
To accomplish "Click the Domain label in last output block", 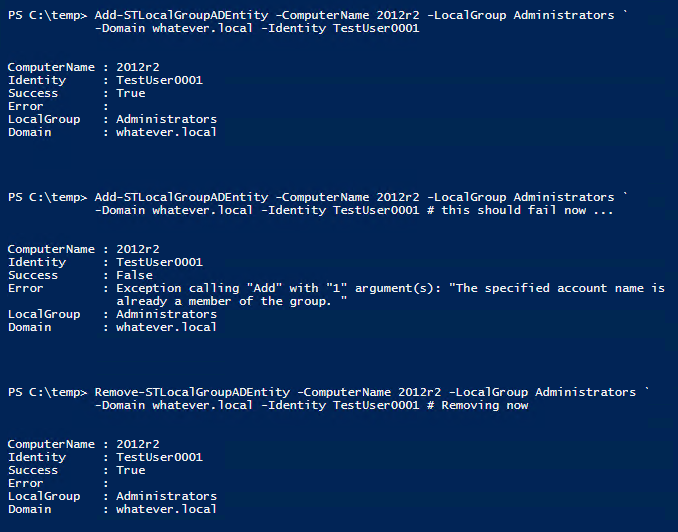I will pyautogui.click(x=29, y=509).
